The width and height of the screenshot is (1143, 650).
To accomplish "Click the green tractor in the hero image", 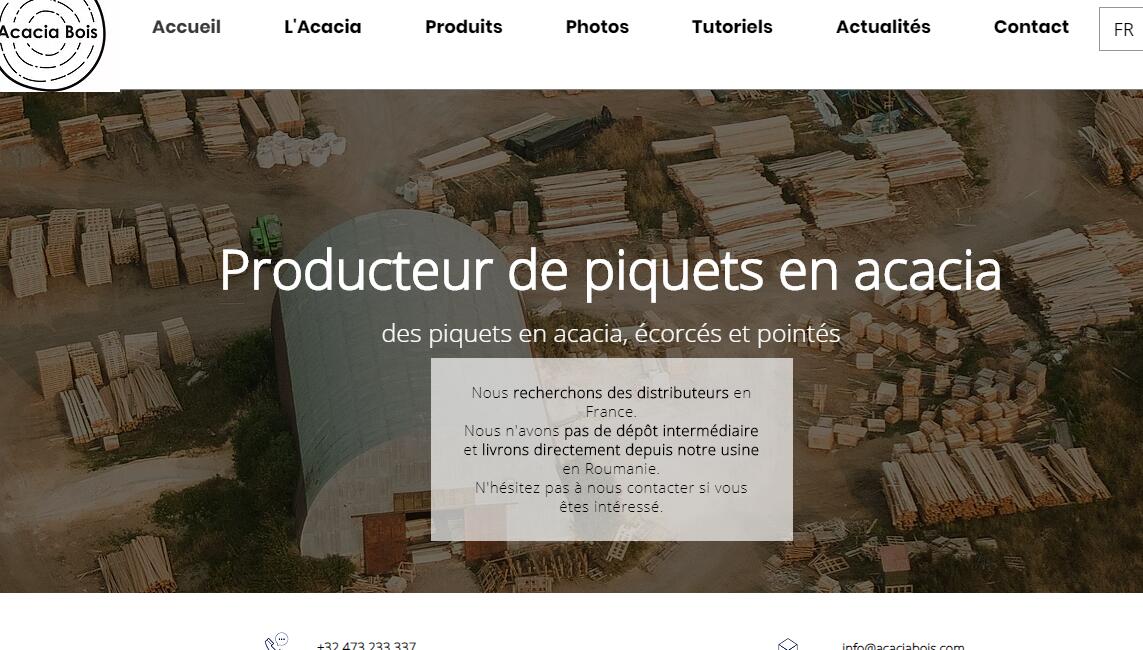I will pyautogui.click(x=266, y=234).
